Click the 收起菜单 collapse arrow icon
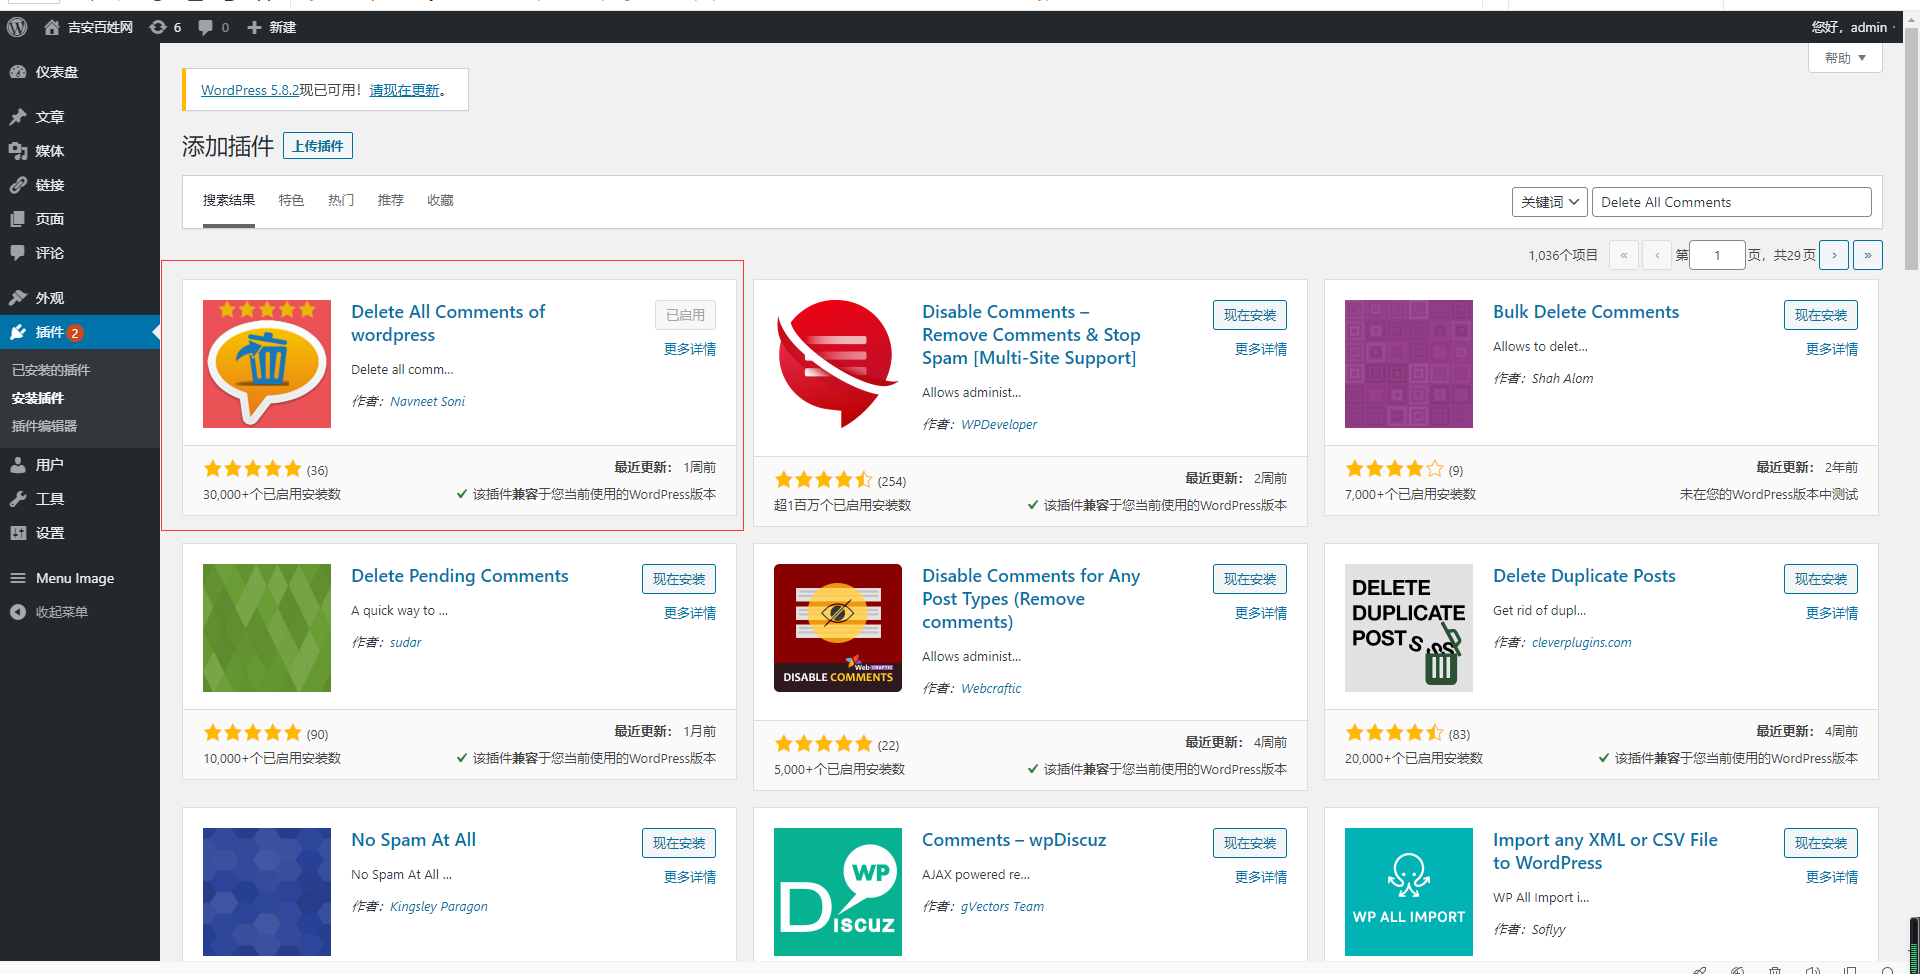The image size is (1920, 974). pos(18,612)
